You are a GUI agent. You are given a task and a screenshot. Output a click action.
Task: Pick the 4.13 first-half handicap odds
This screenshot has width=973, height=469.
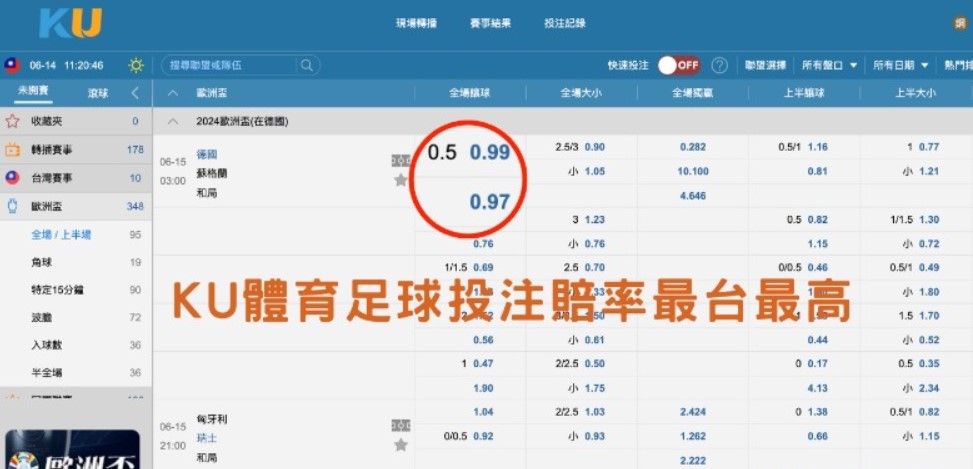(817, 388)
